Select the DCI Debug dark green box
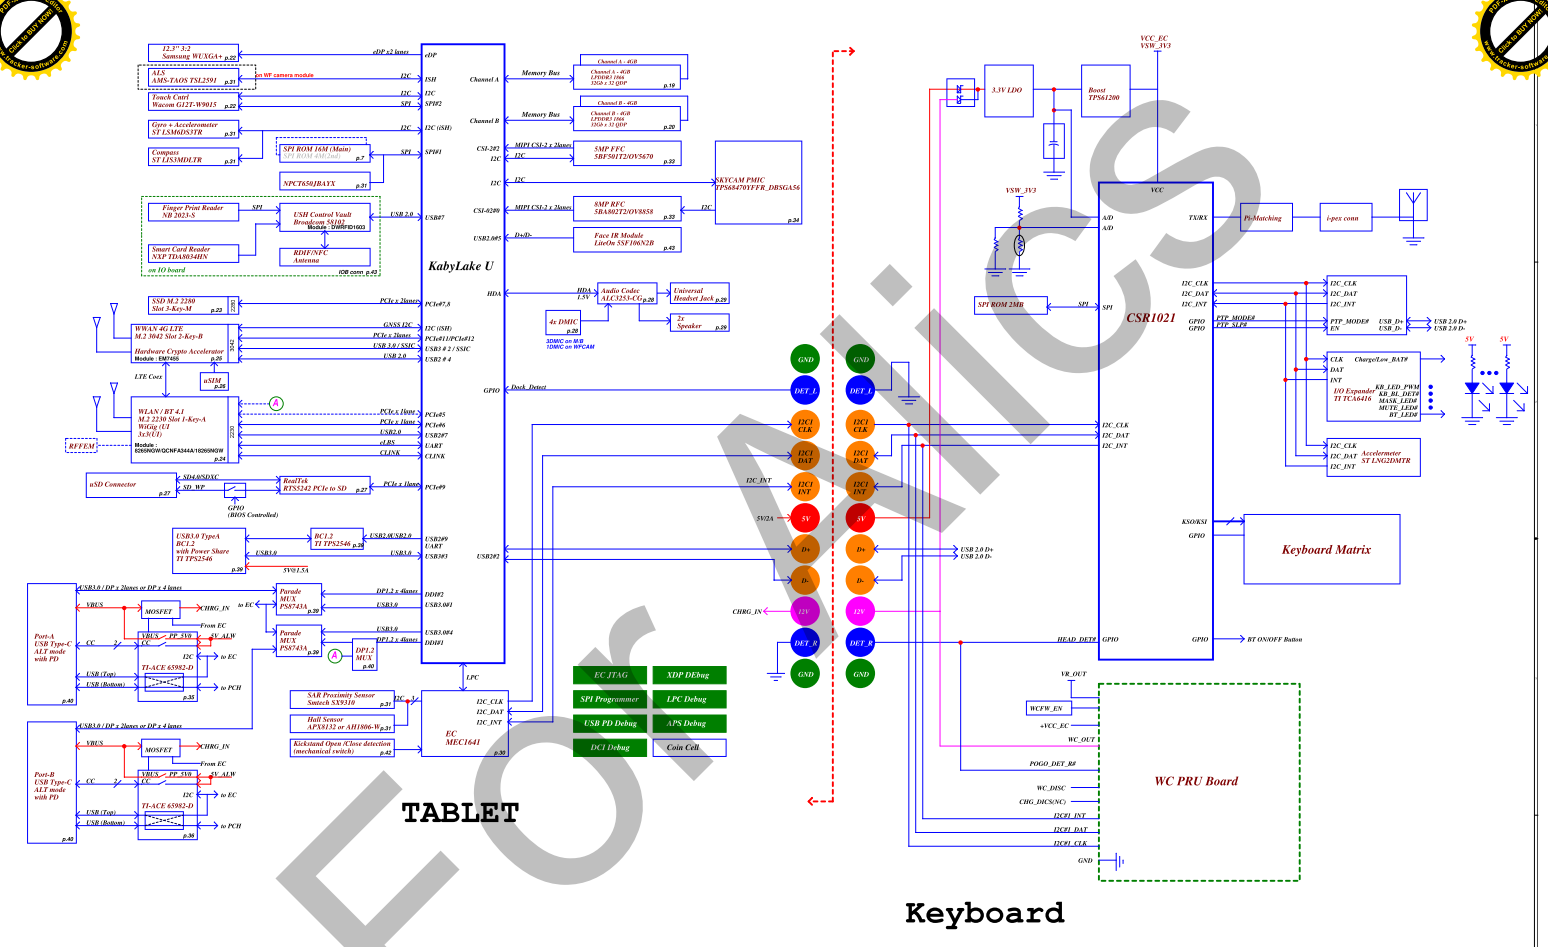The image size is (1548, 947). (x=610, y=747)
